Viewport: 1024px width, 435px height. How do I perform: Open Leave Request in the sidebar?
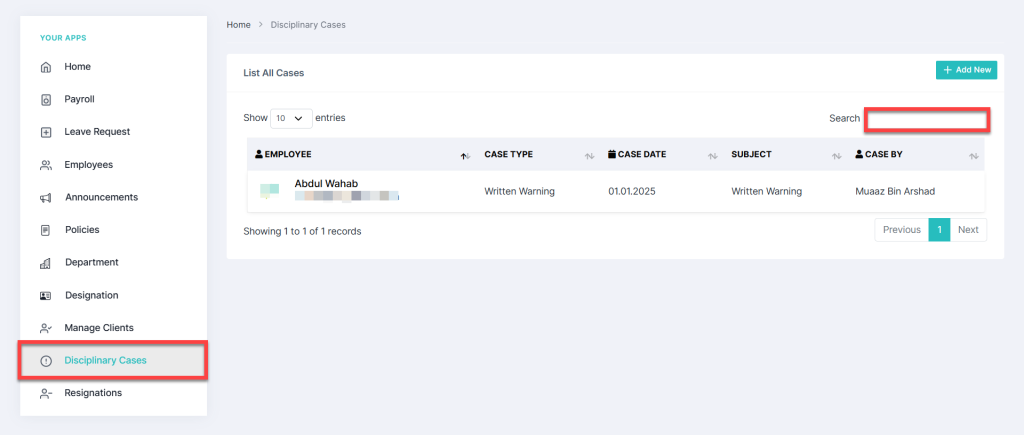pyautogui.click(x=97, y=132)
